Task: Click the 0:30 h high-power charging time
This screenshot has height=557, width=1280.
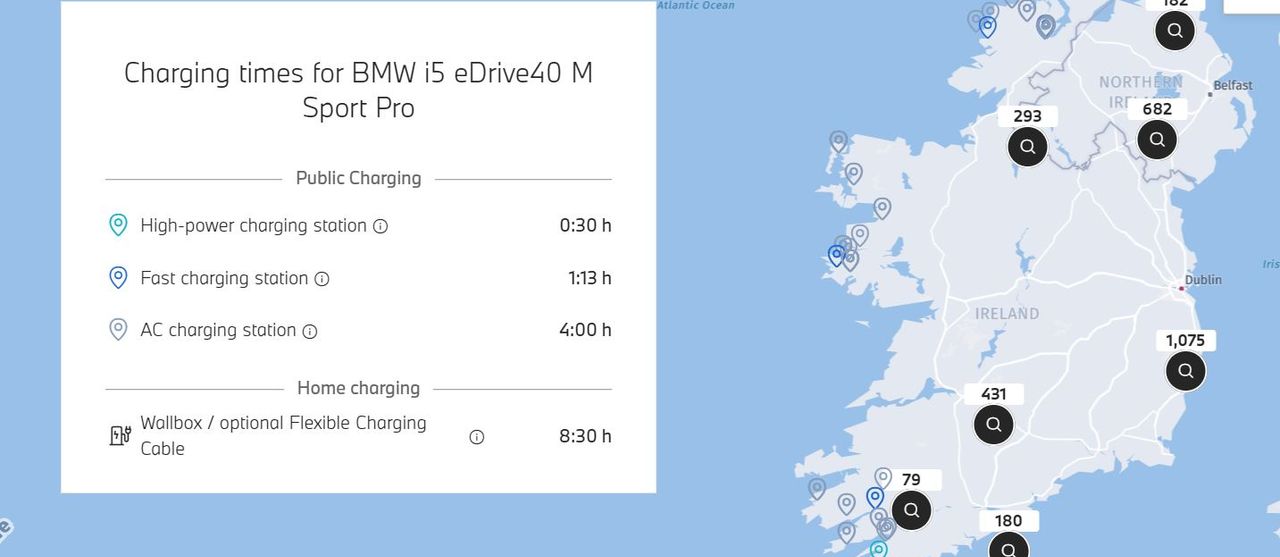Action: tap(585, 225)
